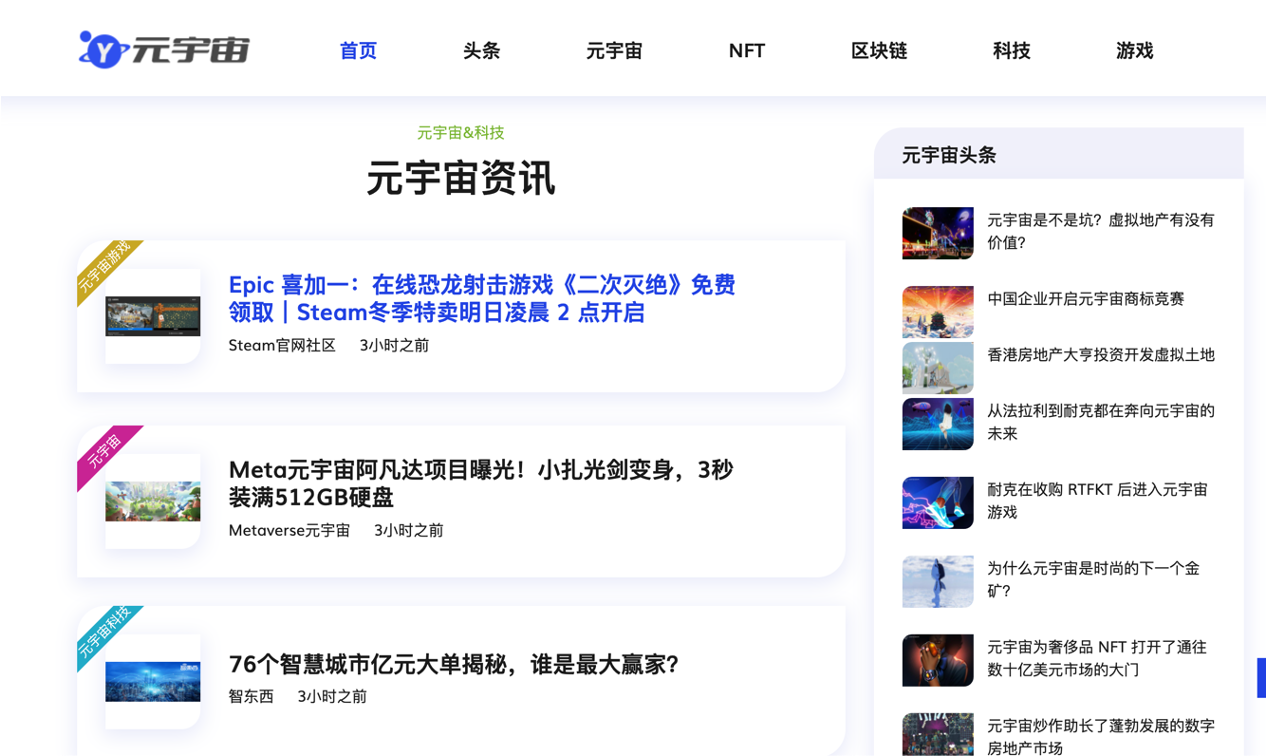This screenshot has width=1266, height=756.
Task: Open the NFT navigation section
Action: tap(746, 51)
